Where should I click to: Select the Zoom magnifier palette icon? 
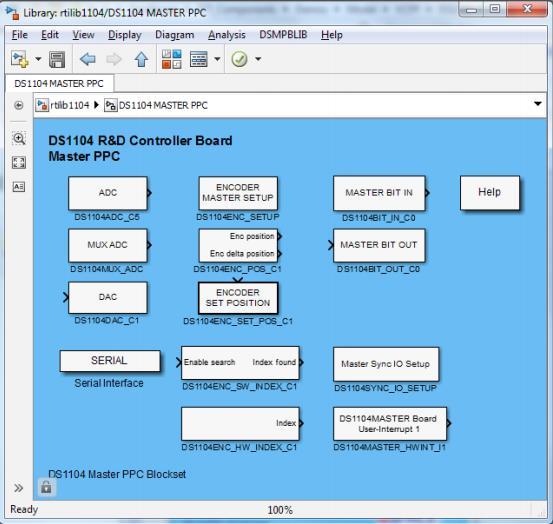coord(19,138)
